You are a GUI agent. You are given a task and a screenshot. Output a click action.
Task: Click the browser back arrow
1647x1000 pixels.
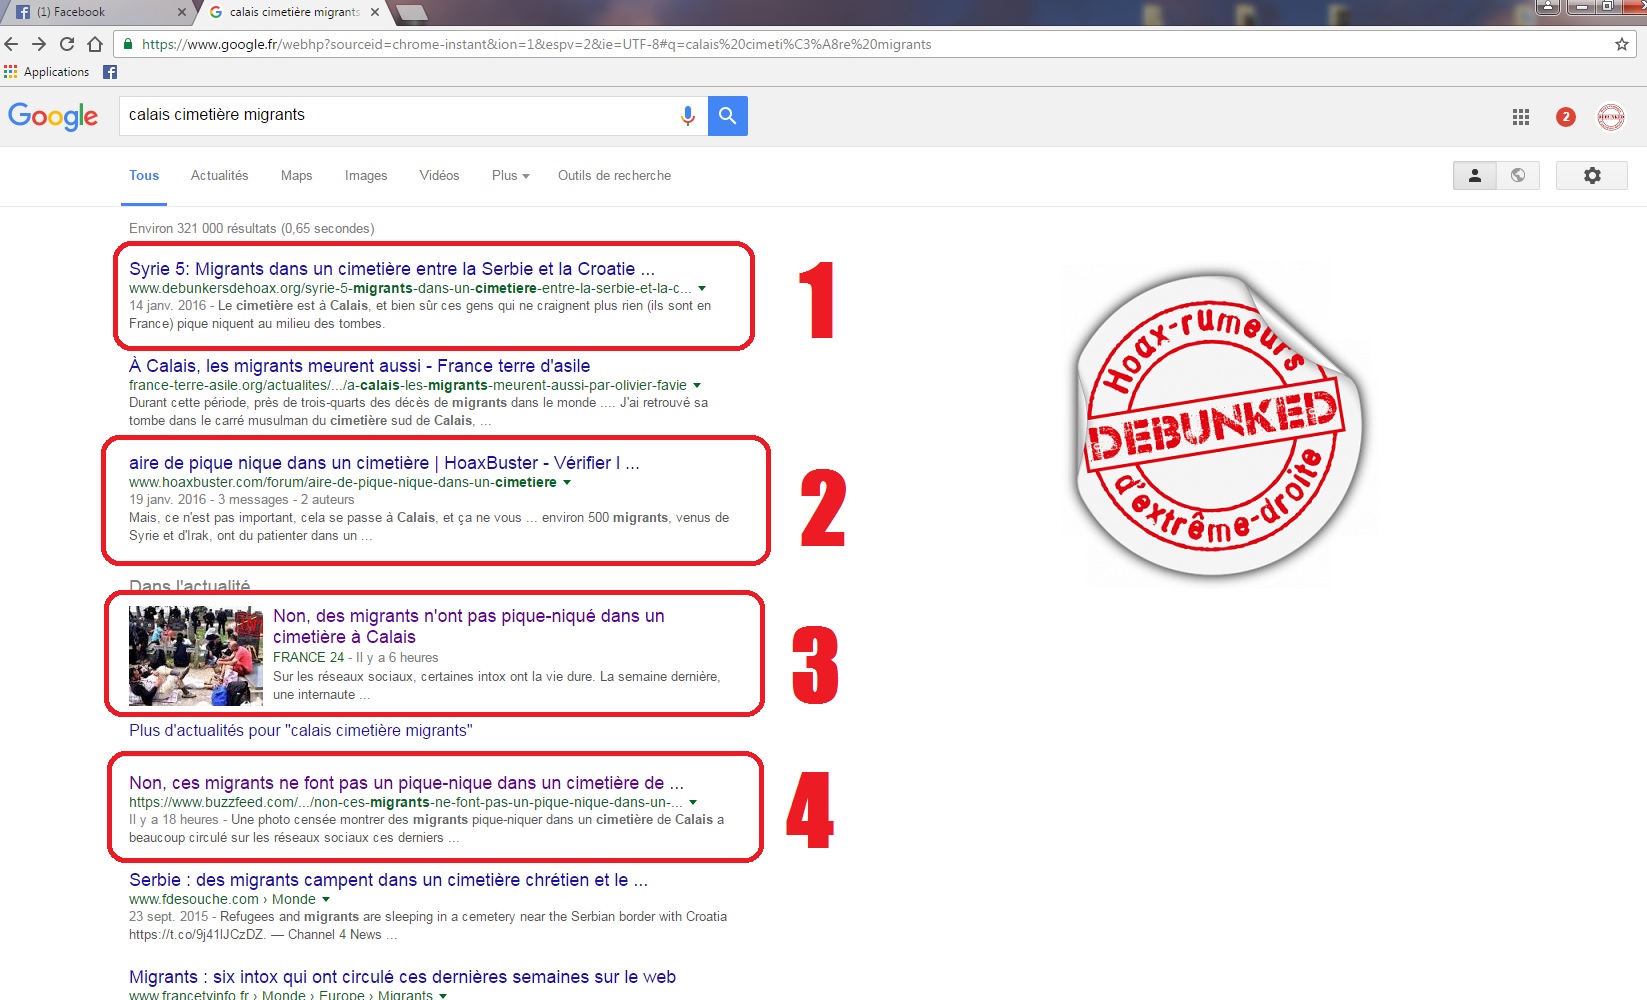click(x=12, y=44)
